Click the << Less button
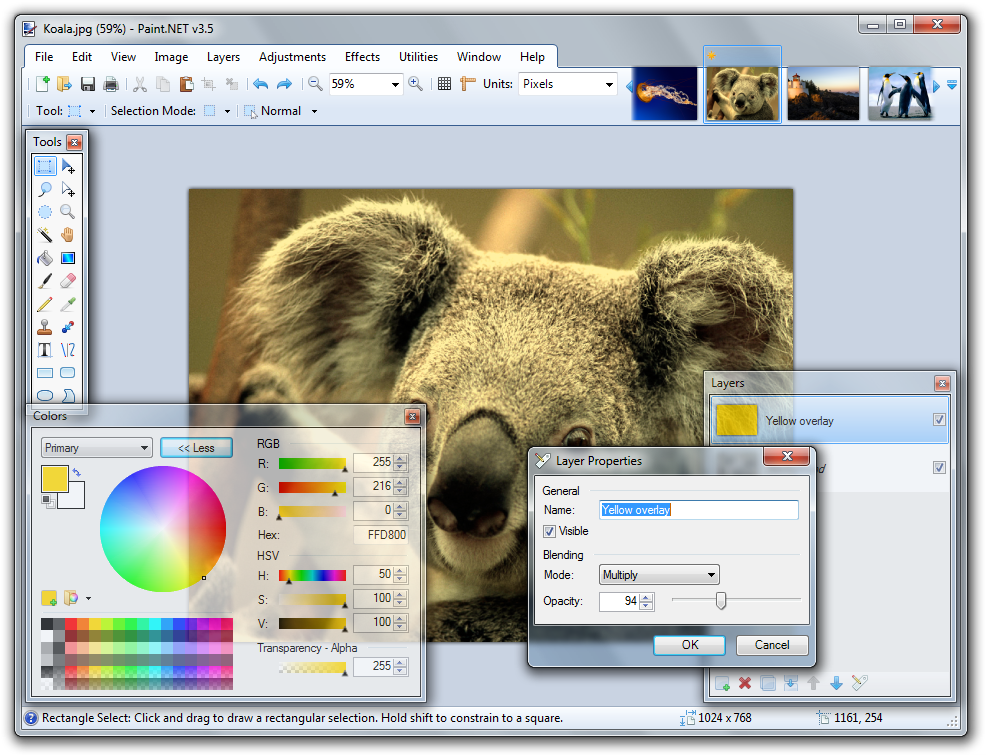Viewport: 986px width, 755px height. tap(196, 448)
